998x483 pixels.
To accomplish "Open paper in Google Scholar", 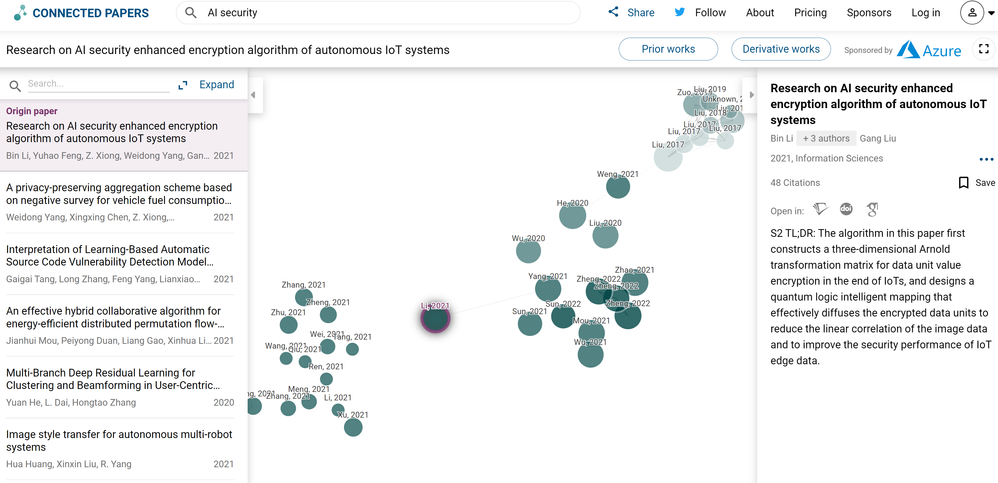I will click(x=872, y=209).
